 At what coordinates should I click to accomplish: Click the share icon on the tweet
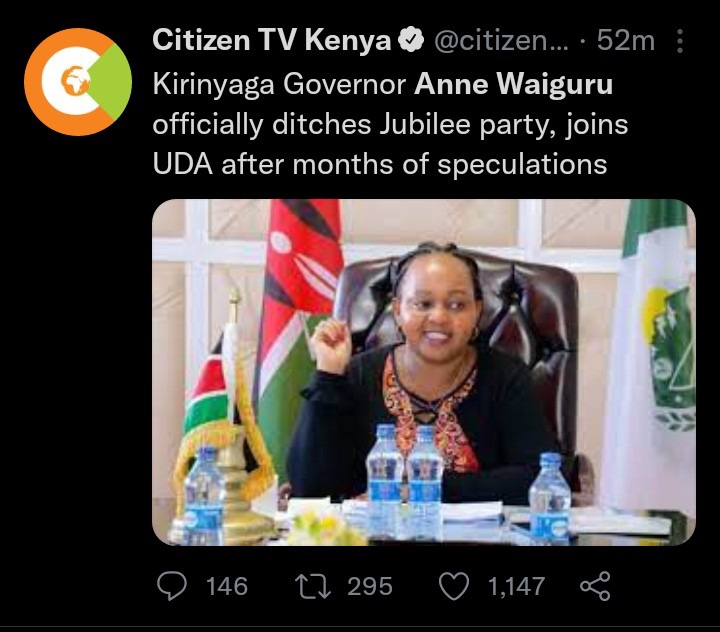pos(595,587)
